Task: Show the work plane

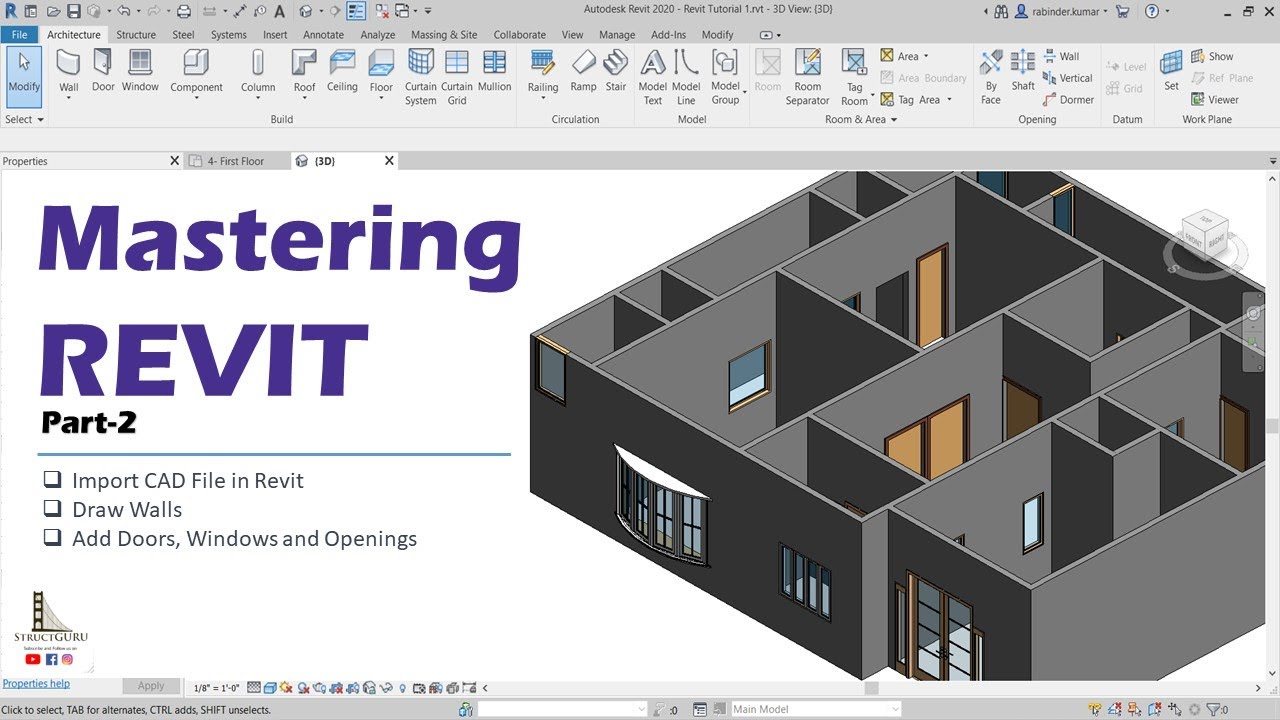Action: (1212, 57)
